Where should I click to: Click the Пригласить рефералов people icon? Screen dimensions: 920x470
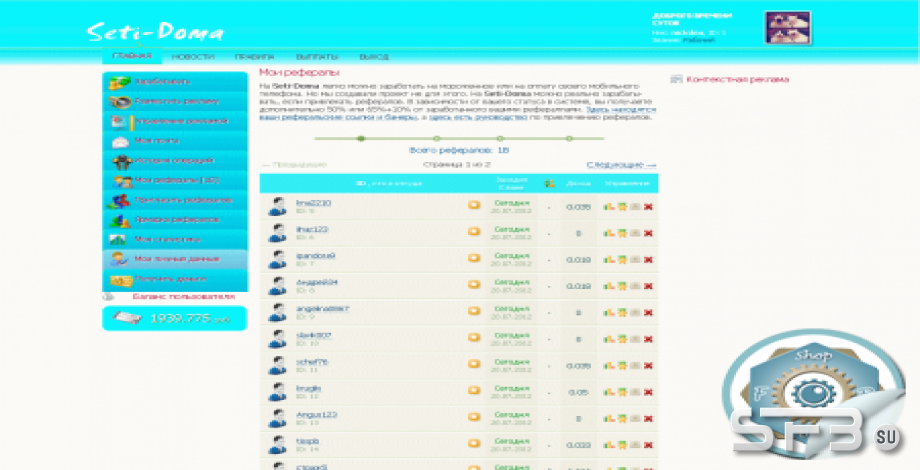pyautogui.click(x=119, y=201)
